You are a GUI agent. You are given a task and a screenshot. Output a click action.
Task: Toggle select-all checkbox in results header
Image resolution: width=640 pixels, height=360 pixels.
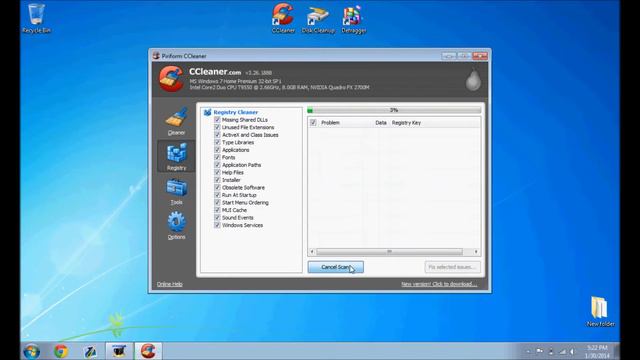(313, 122)
